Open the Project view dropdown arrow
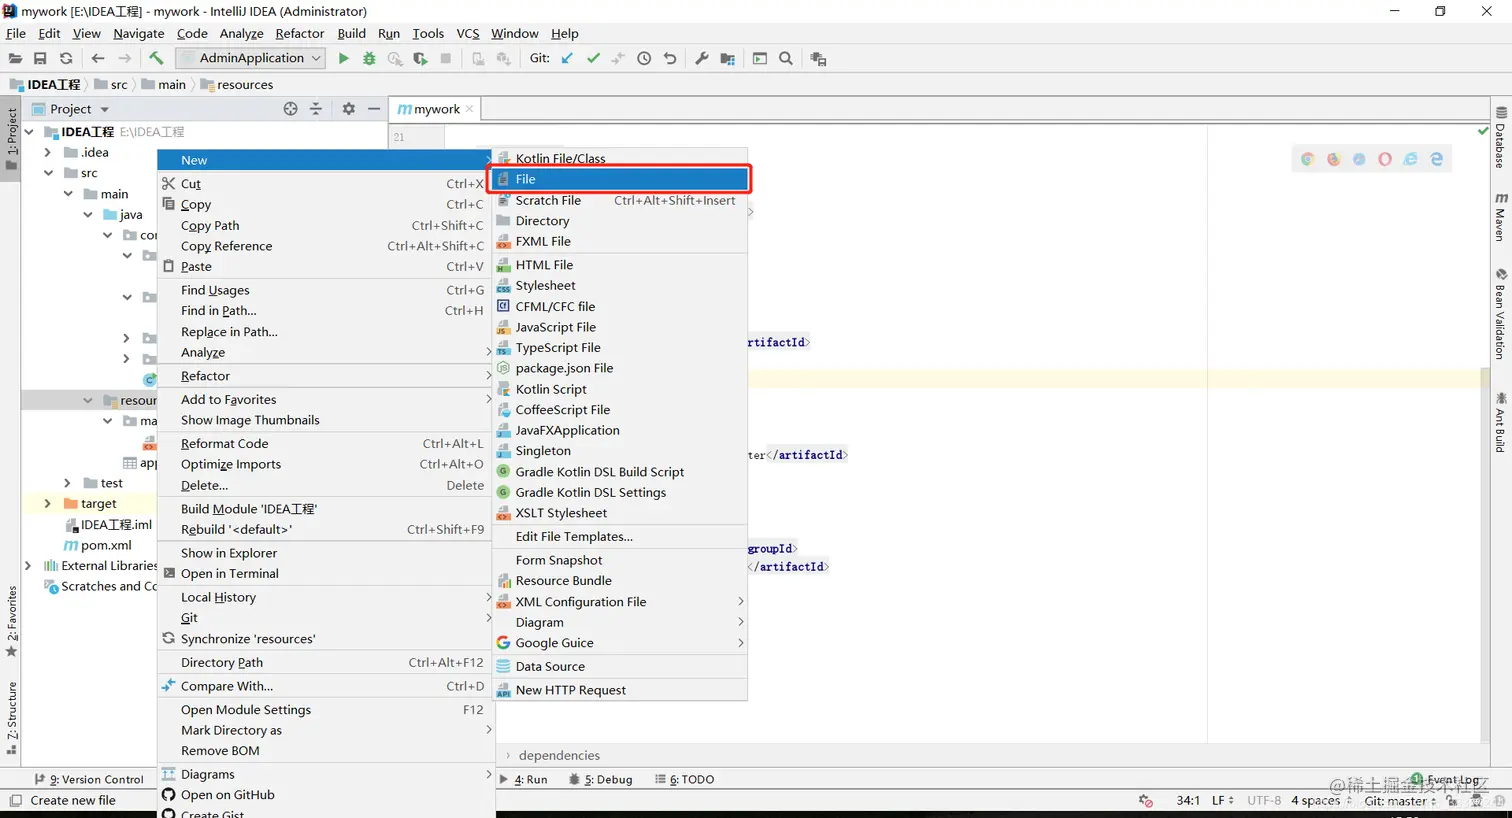The height and width of the screenshot is (818, 1512). pos(104,110)
